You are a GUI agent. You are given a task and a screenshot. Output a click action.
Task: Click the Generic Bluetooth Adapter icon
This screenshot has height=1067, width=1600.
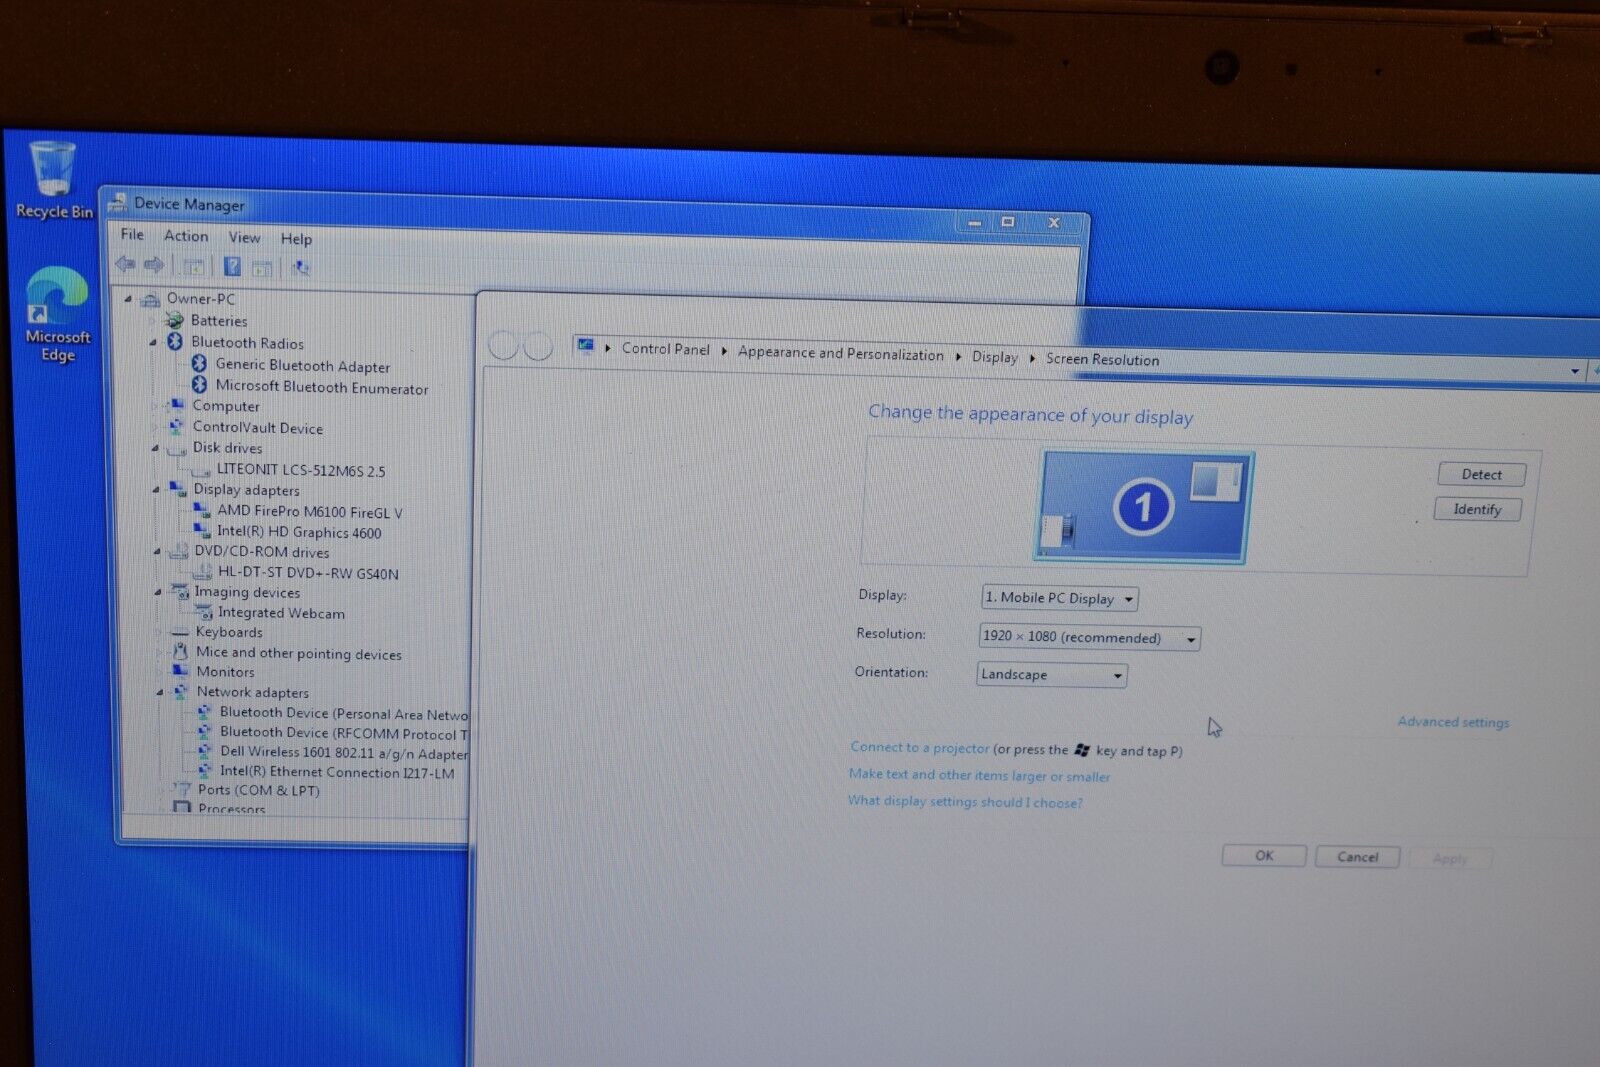[x=199, y=364]
